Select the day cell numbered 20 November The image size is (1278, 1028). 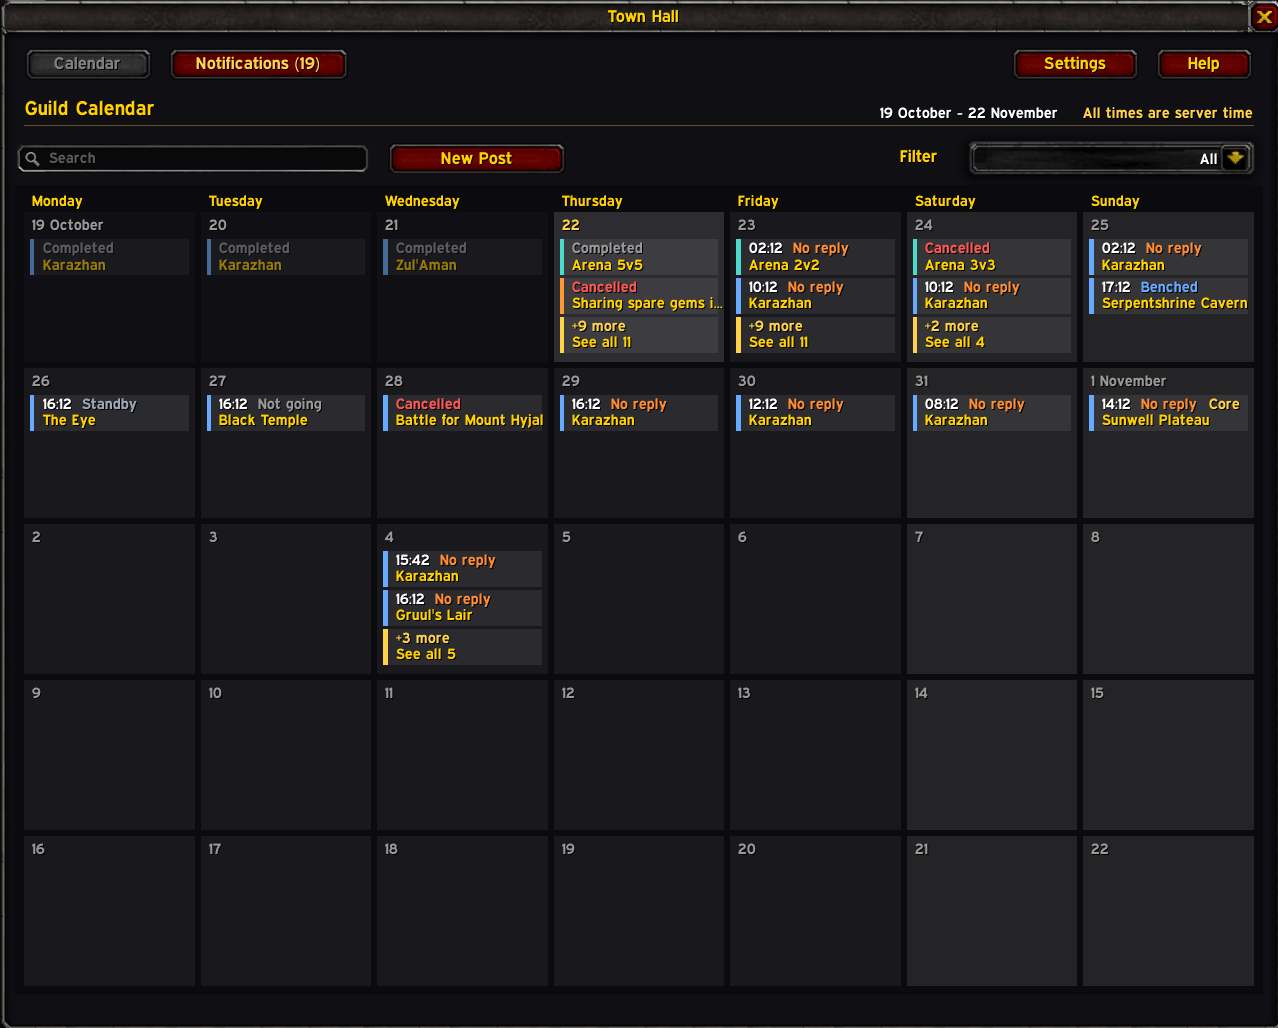[x=815, y=911]
